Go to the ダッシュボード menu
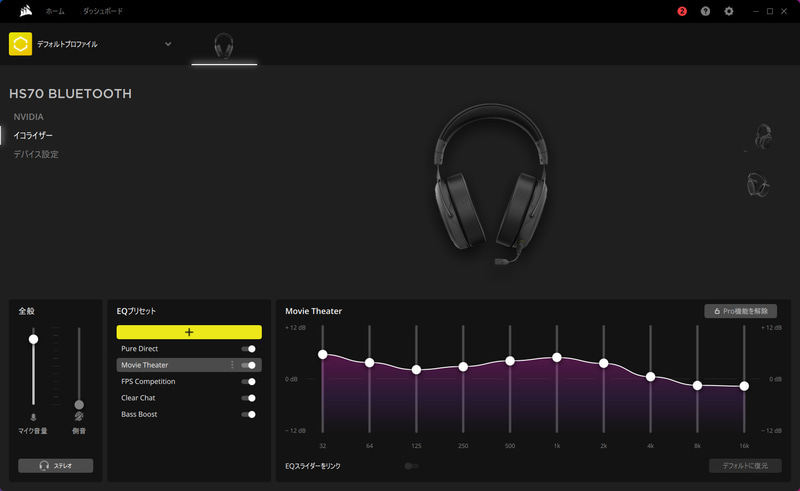This screenshot has width=800, height=491. 103,11
